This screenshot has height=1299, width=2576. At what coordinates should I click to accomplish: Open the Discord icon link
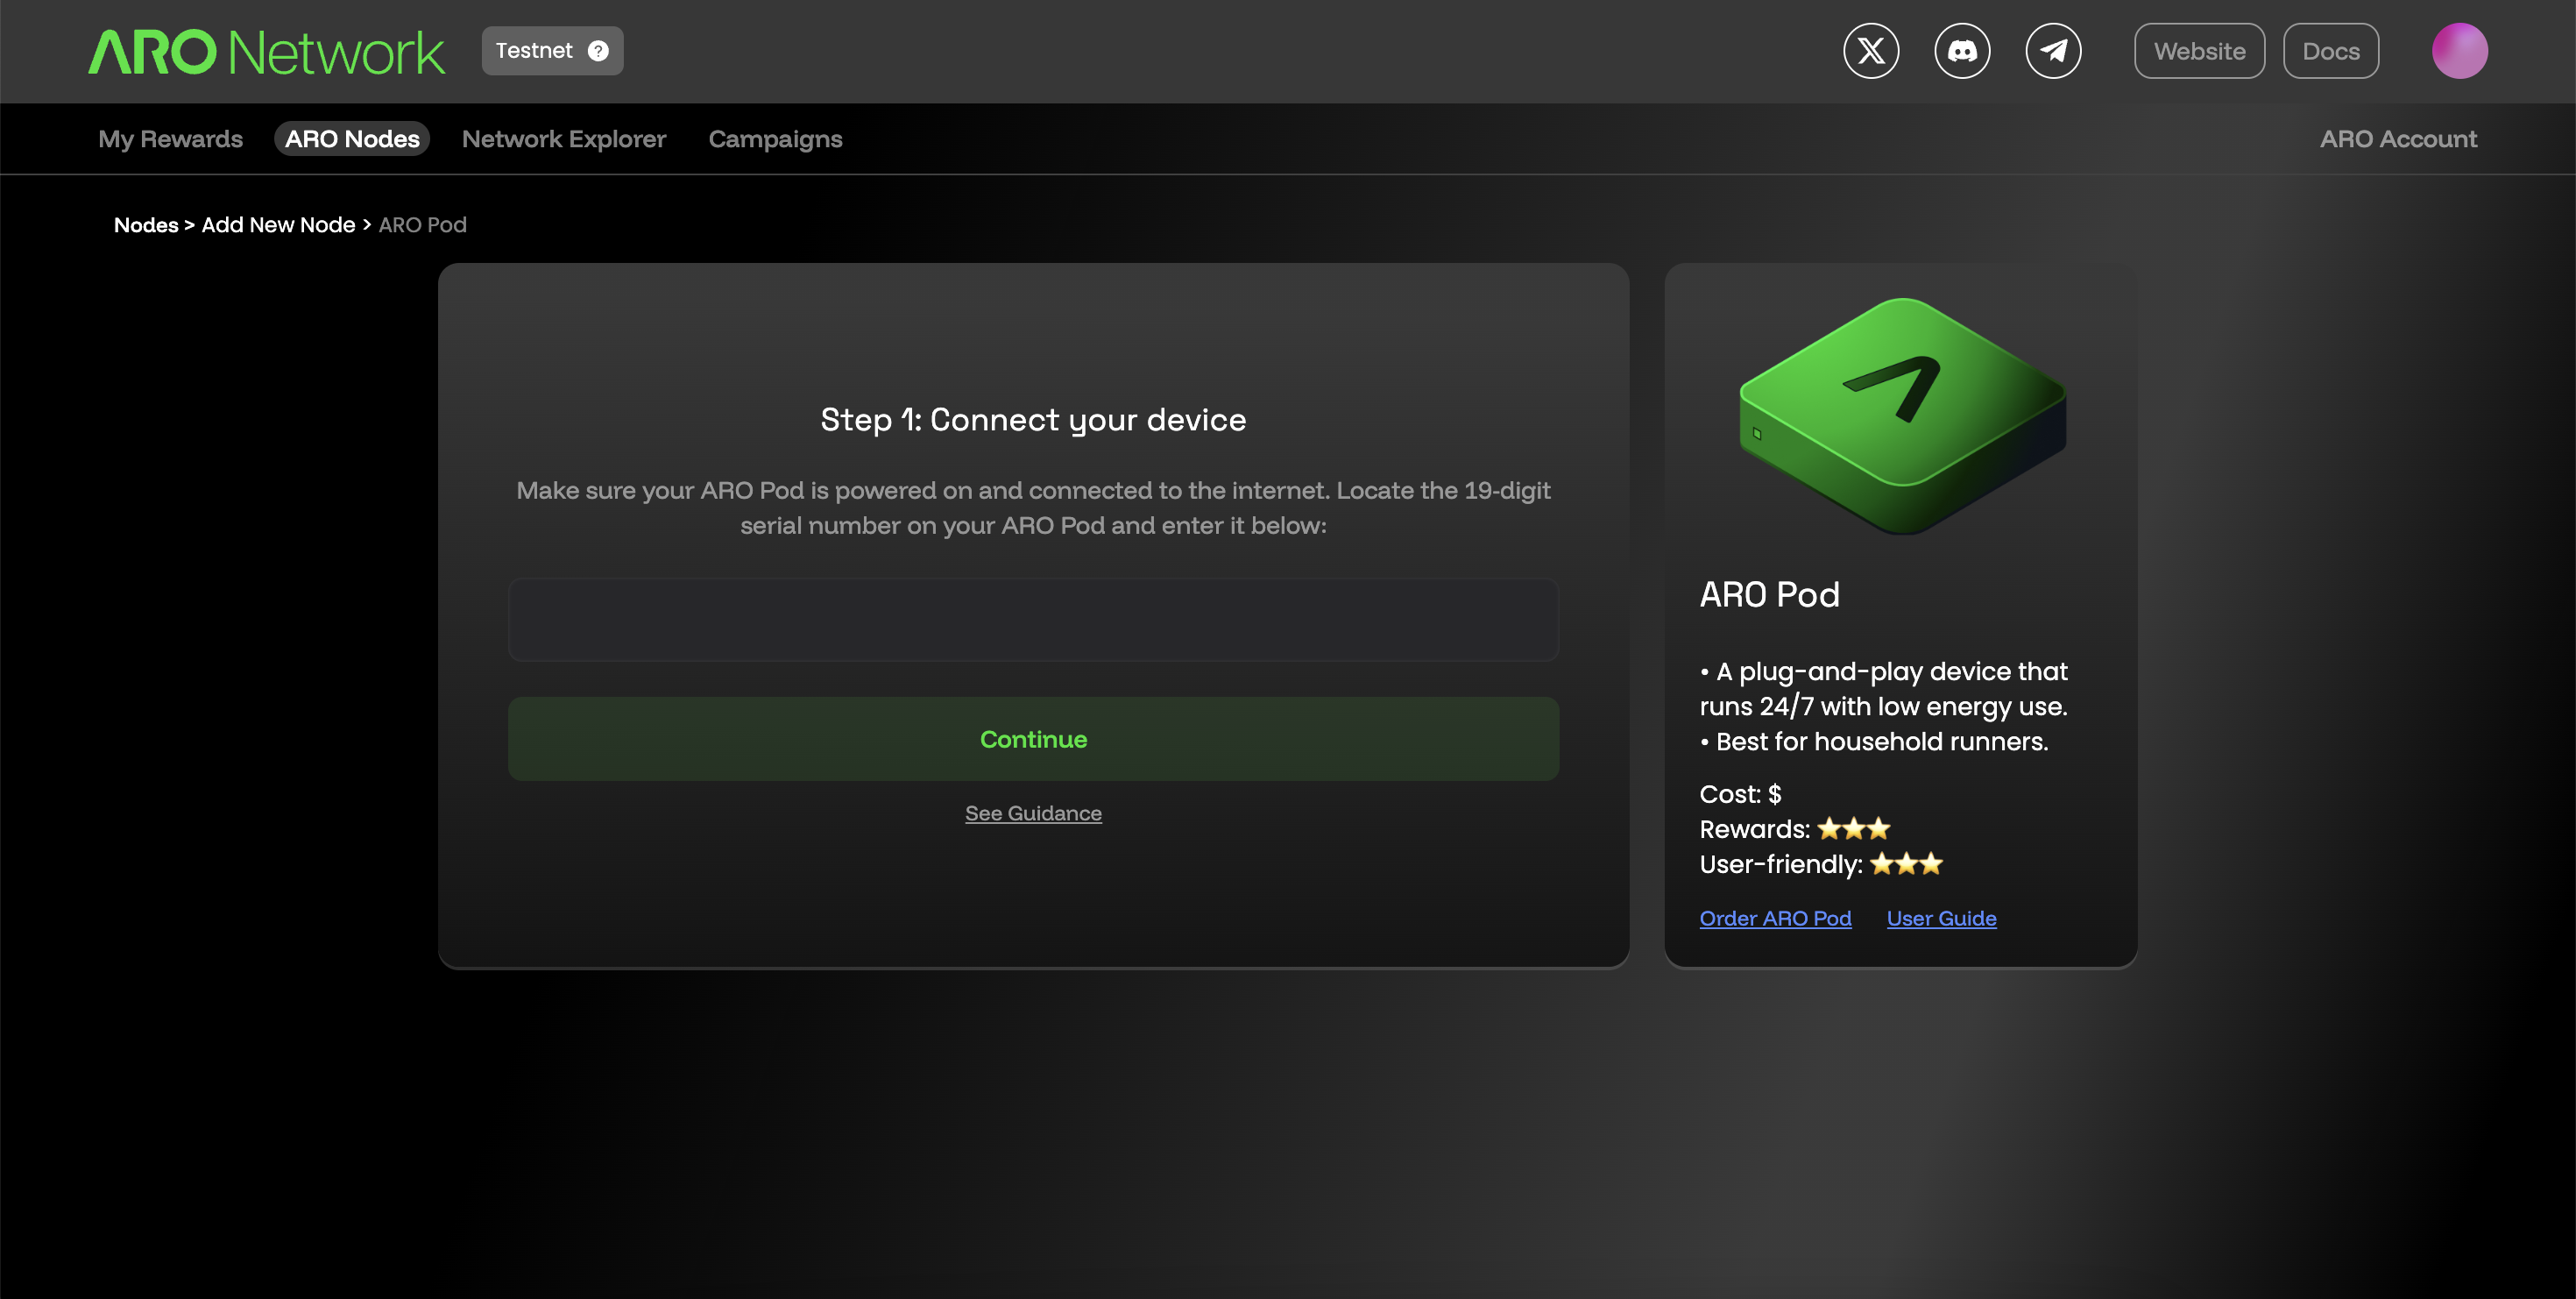pos(1961,51)
